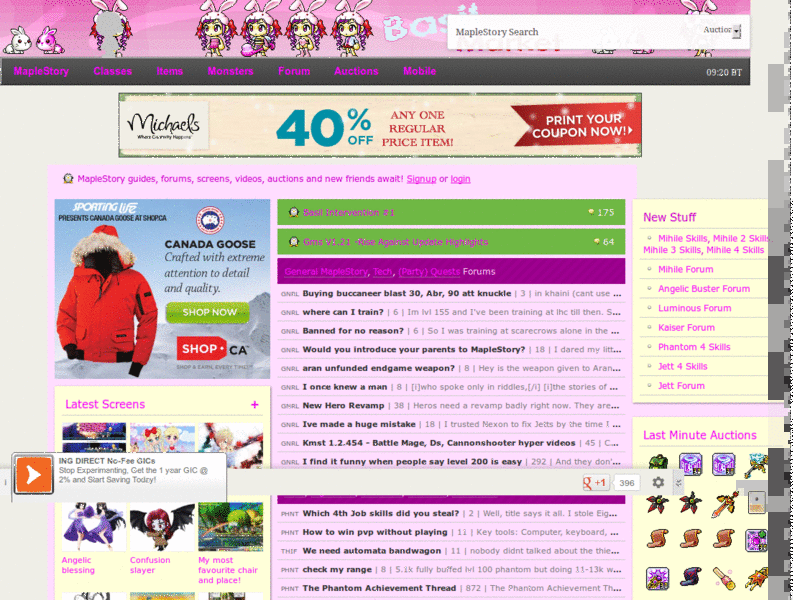Open the first brown scroll auction item
The height and width of the screenshot is (600, 800).
657,539
